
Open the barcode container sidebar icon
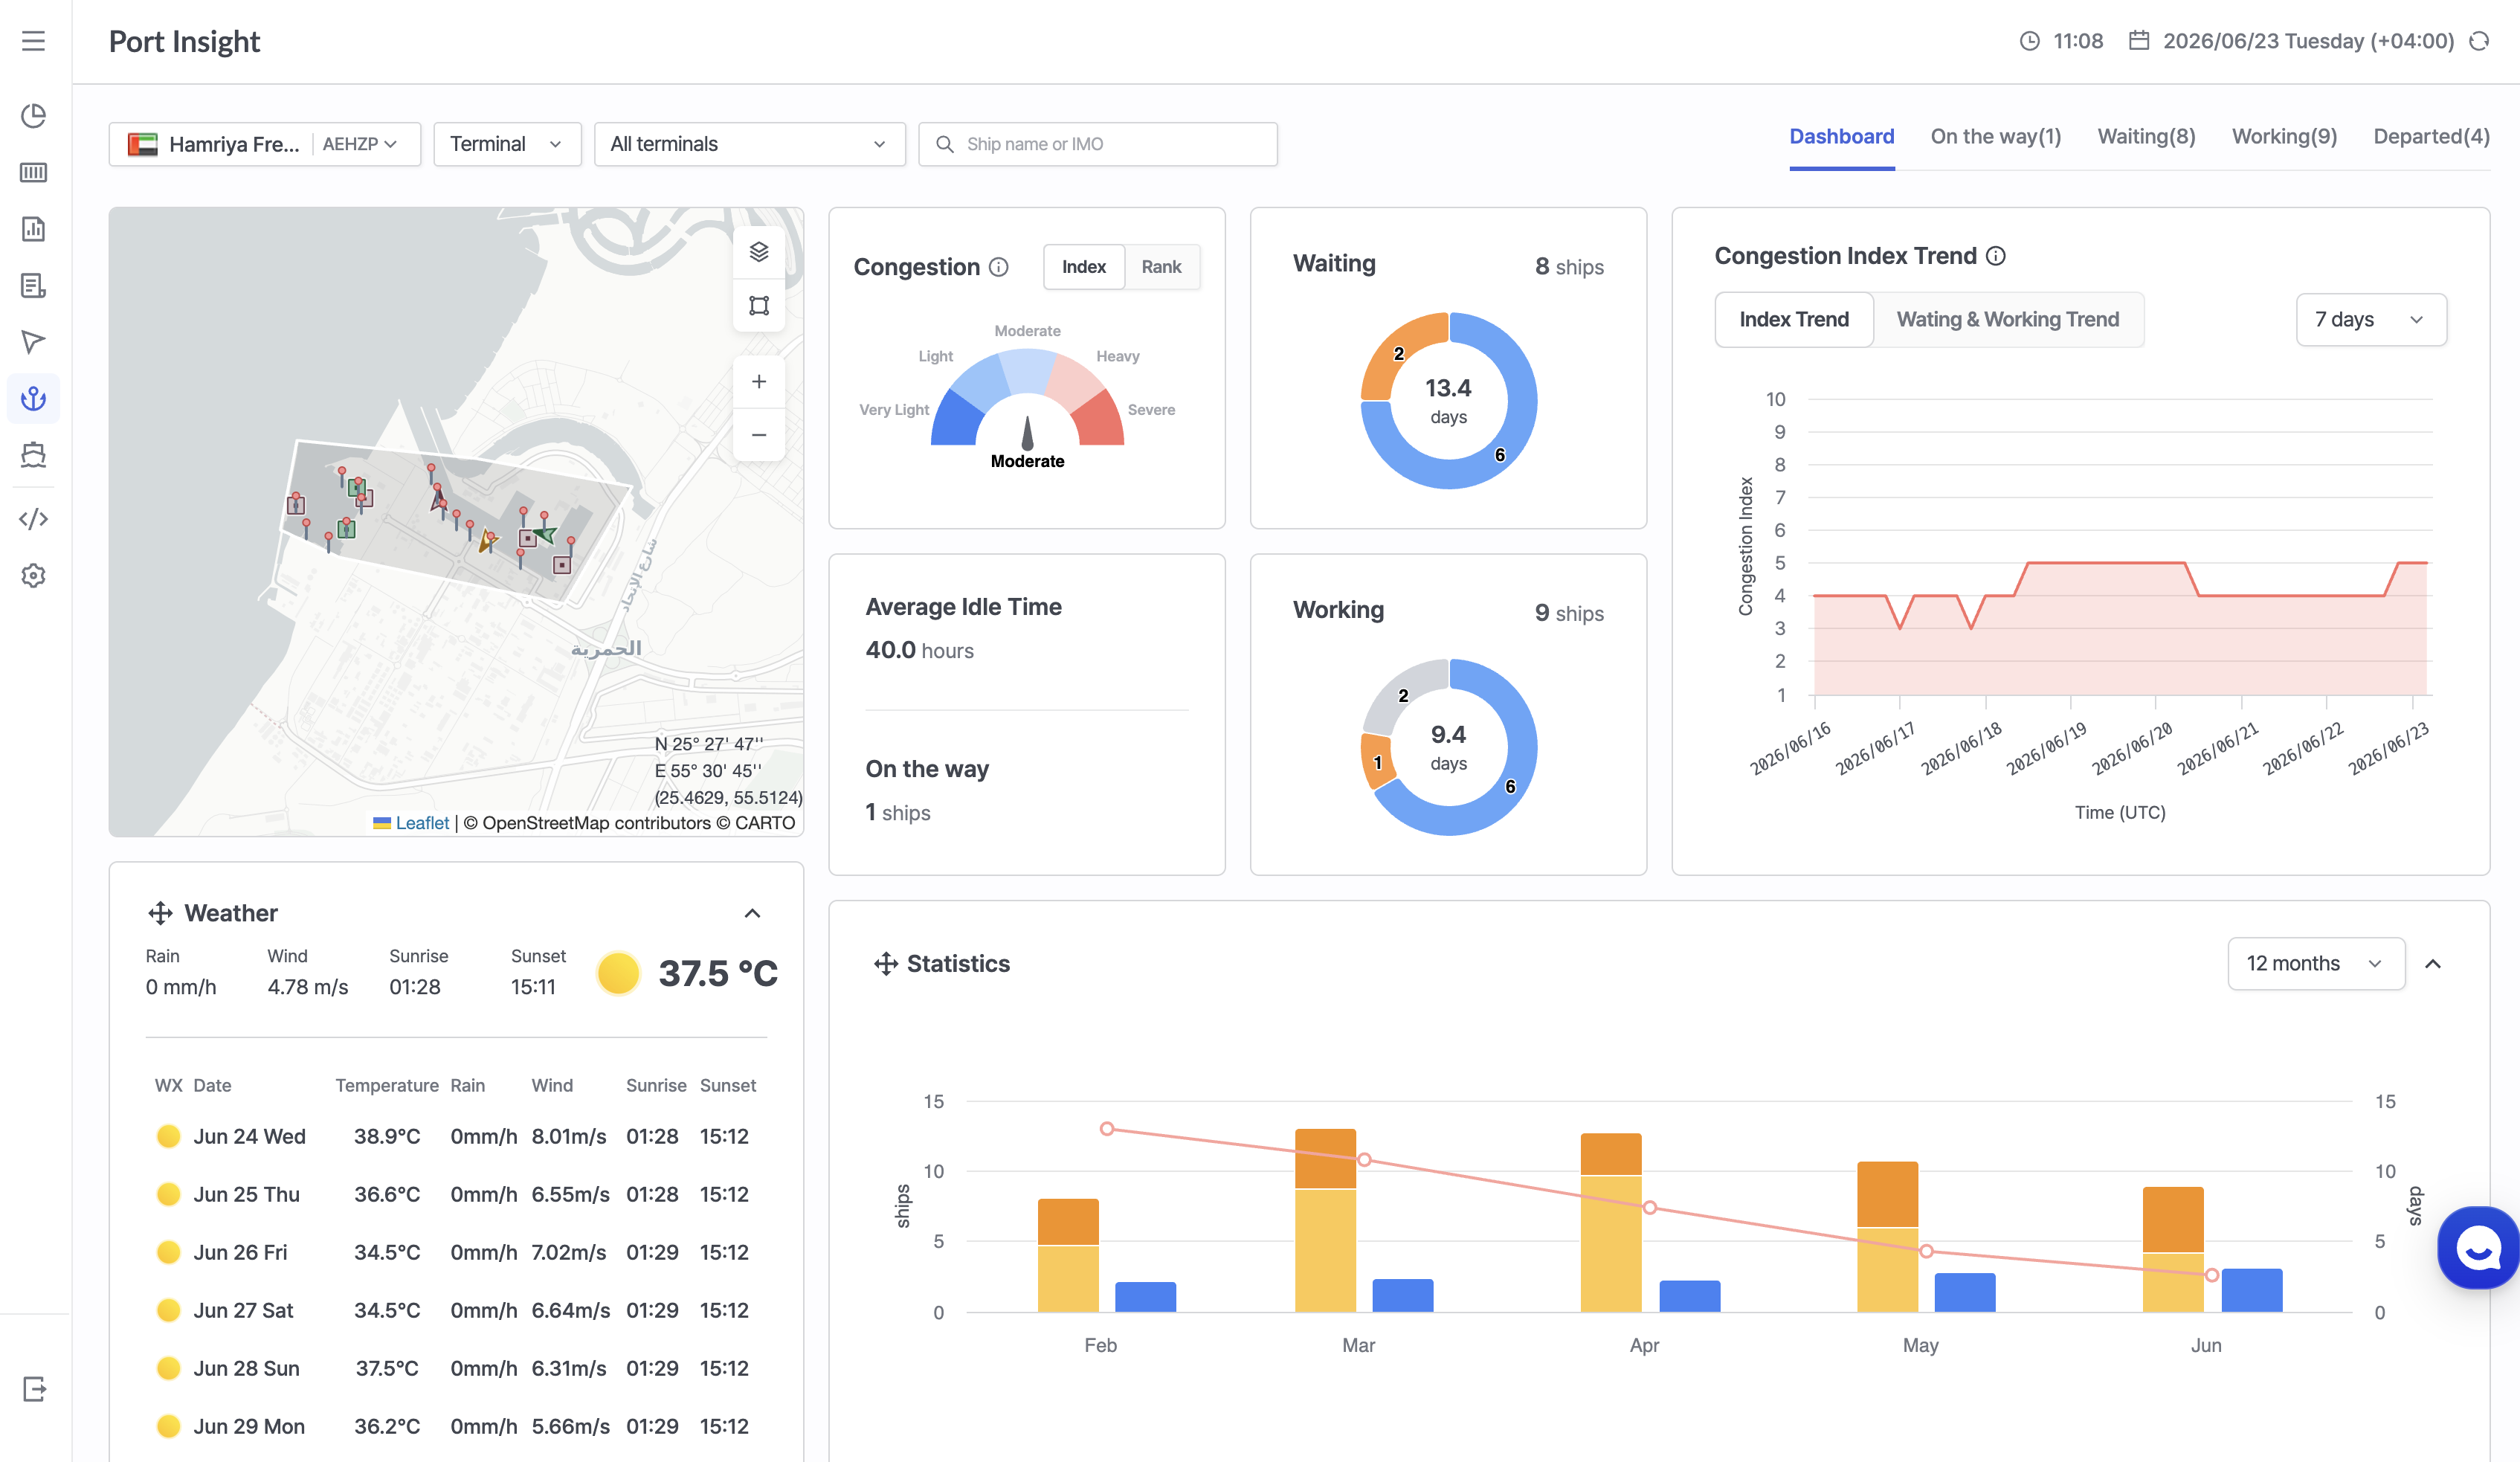33,173
